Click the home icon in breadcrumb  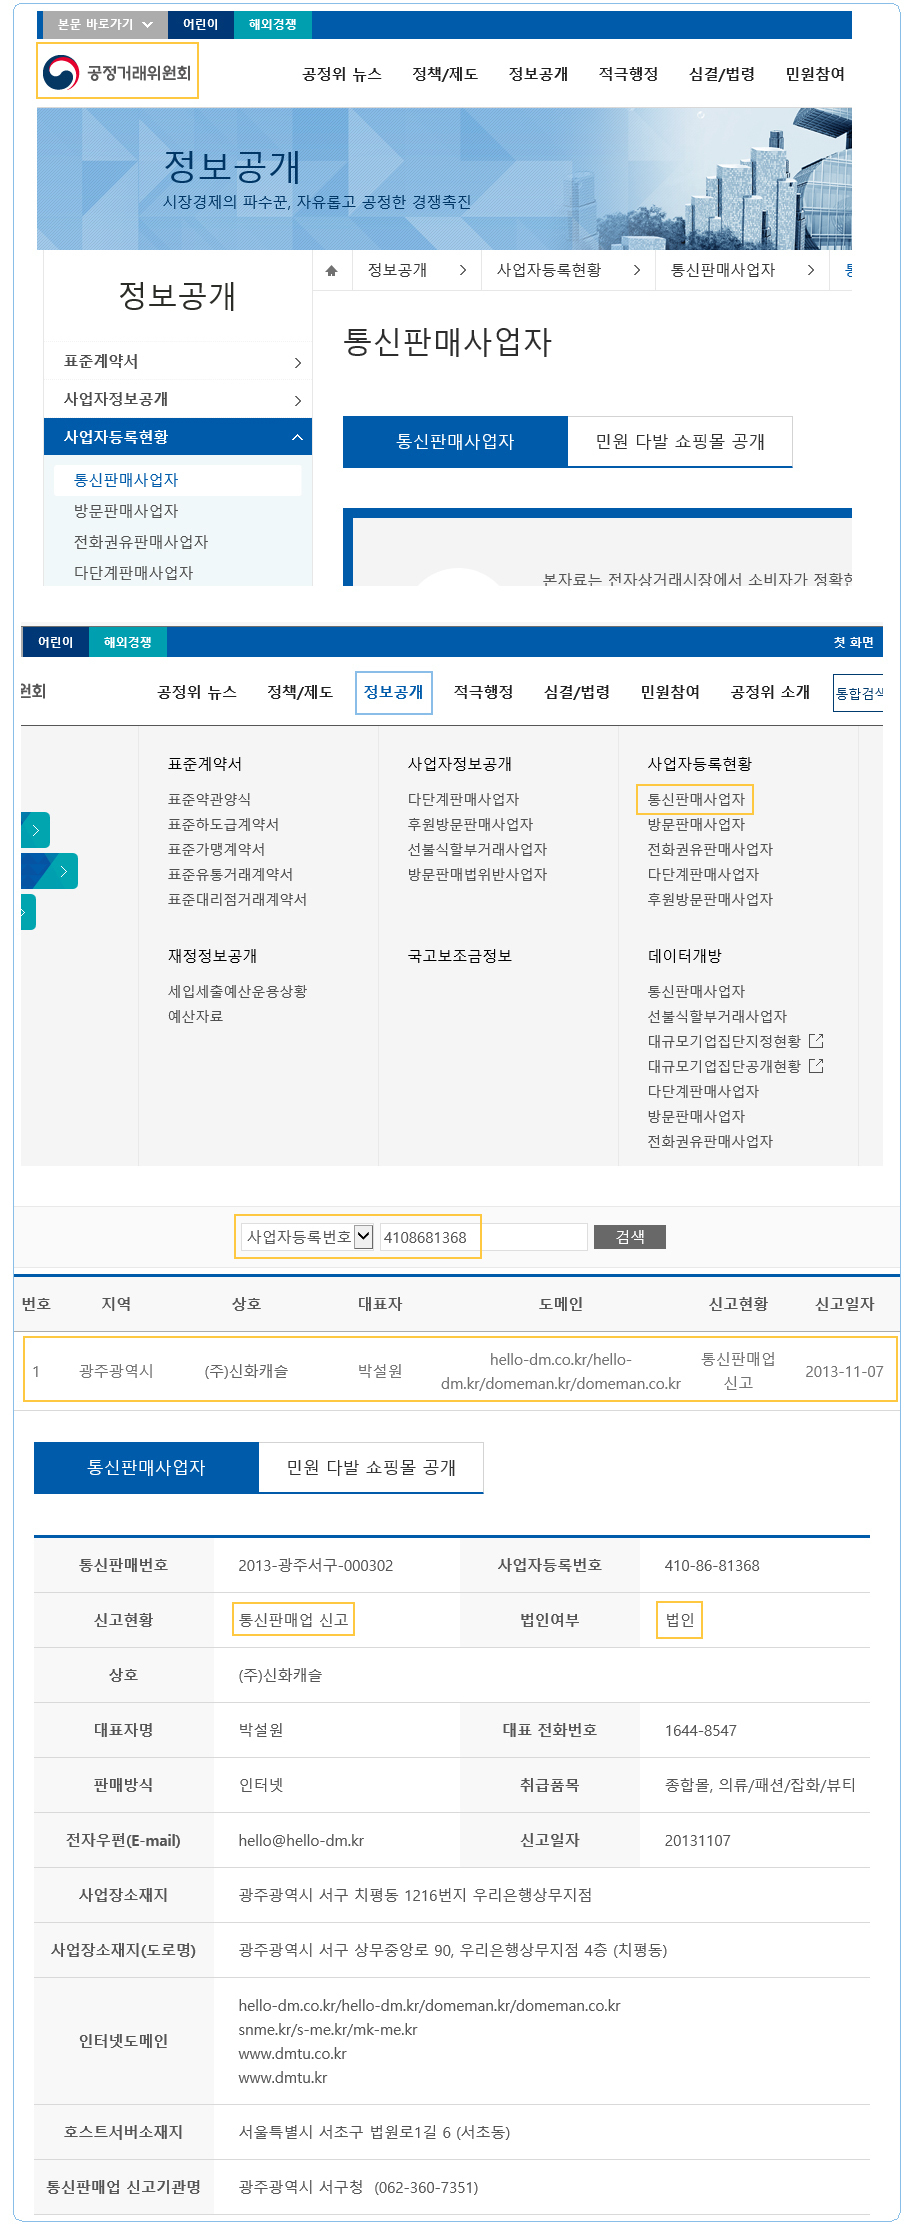[x=332, y=270]
